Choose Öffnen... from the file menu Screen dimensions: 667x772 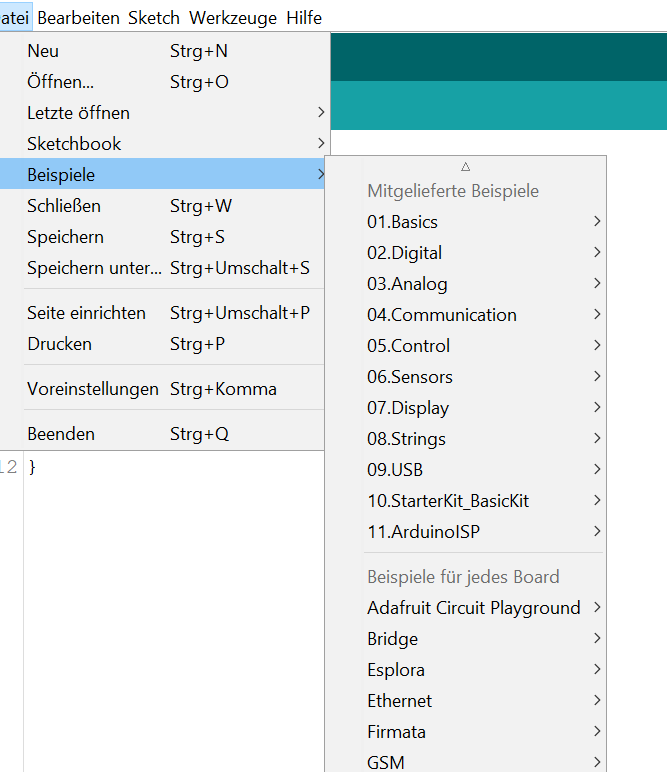click(x=60, y=82)
